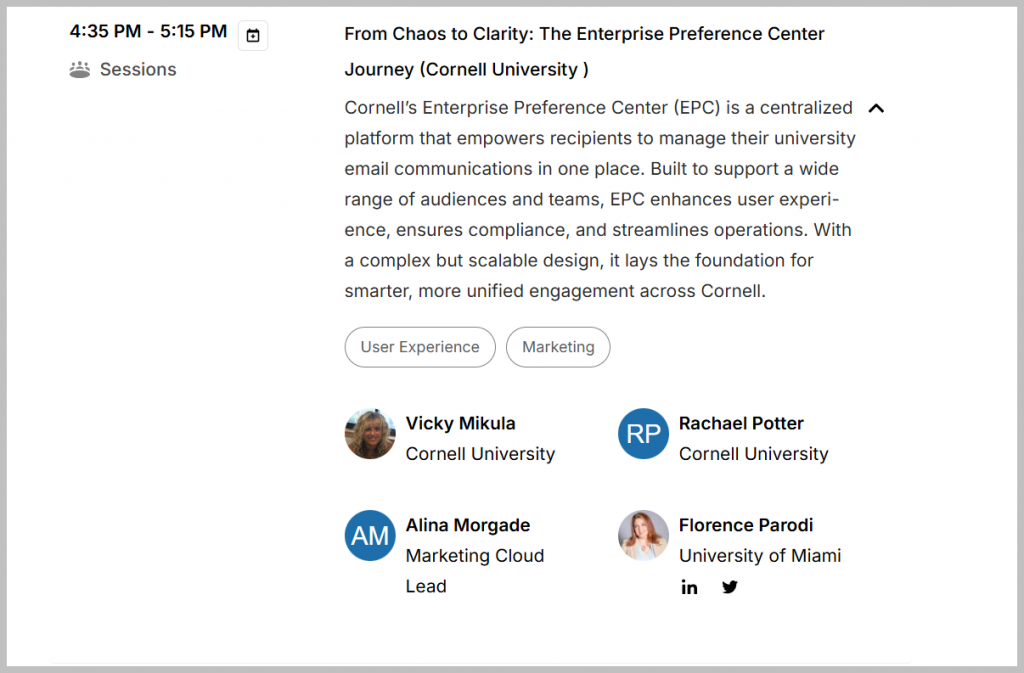Open the Florence Parodi speaker name link
Image resolution: width=1024 pixels, height=673 pixels.
pyautogui.click(x=746, y=525)
